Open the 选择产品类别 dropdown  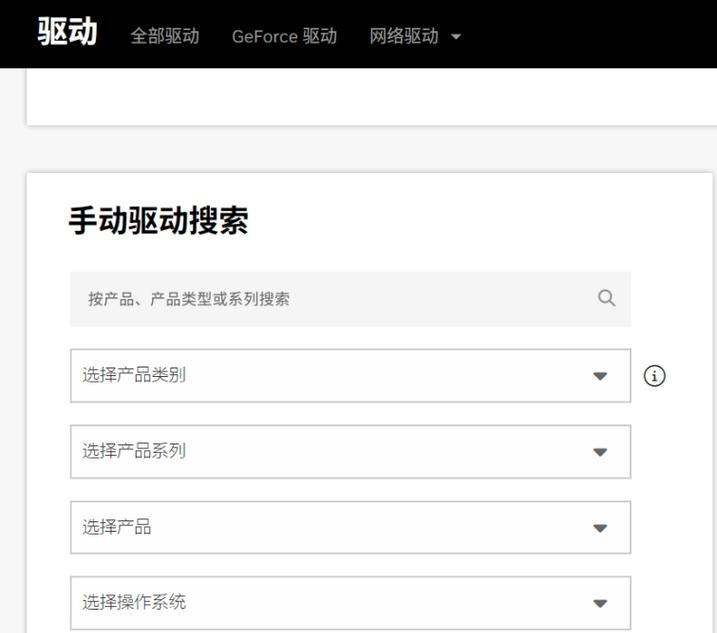tap(350, 376)
